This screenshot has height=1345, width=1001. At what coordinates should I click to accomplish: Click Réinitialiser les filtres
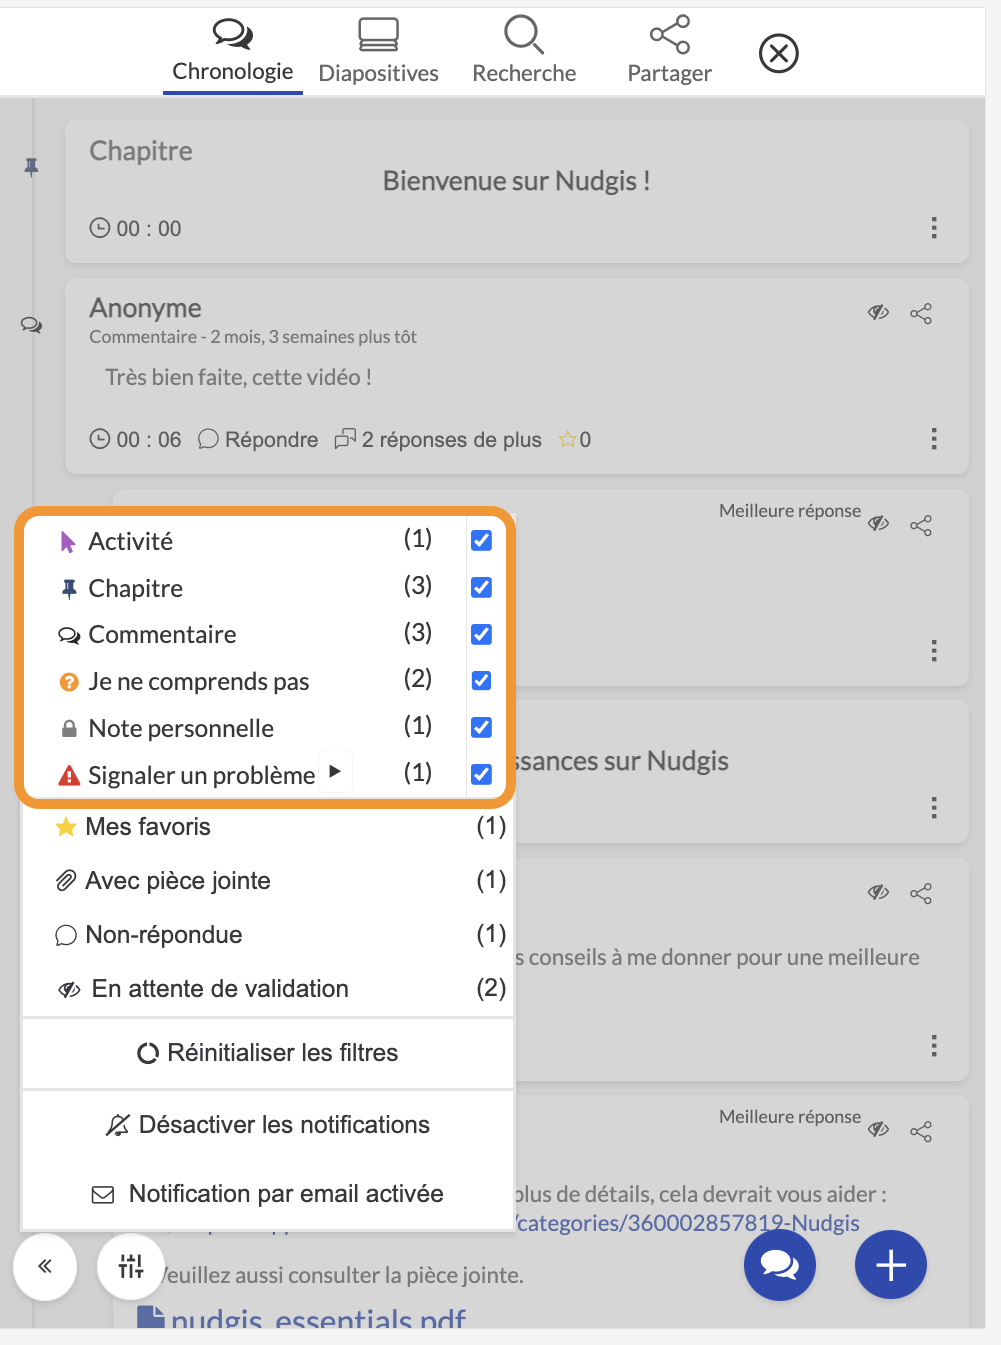[x=268, y=1053]
